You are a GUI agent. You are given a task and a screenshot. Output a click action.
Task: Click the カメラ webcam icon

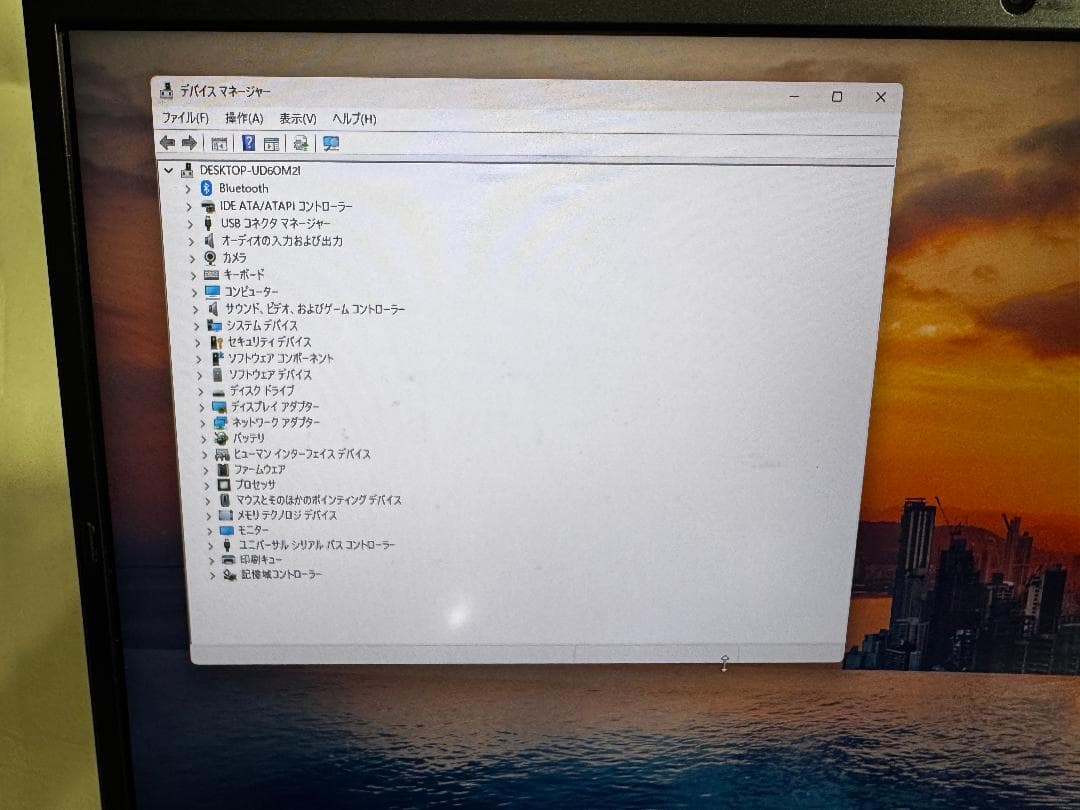[x=210, y=257]
